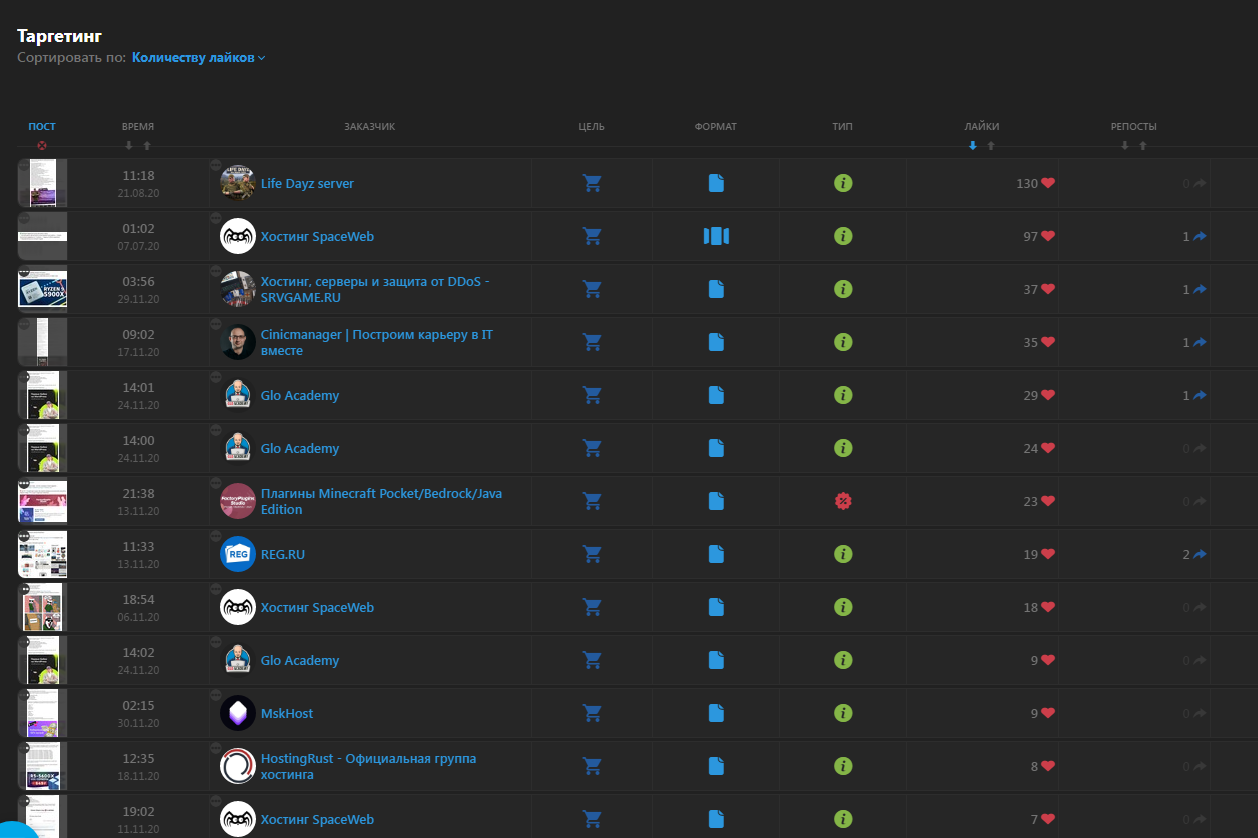Click the ЗАКАЗЧИК column header
Screen dimensions: 1258x838
370,127
